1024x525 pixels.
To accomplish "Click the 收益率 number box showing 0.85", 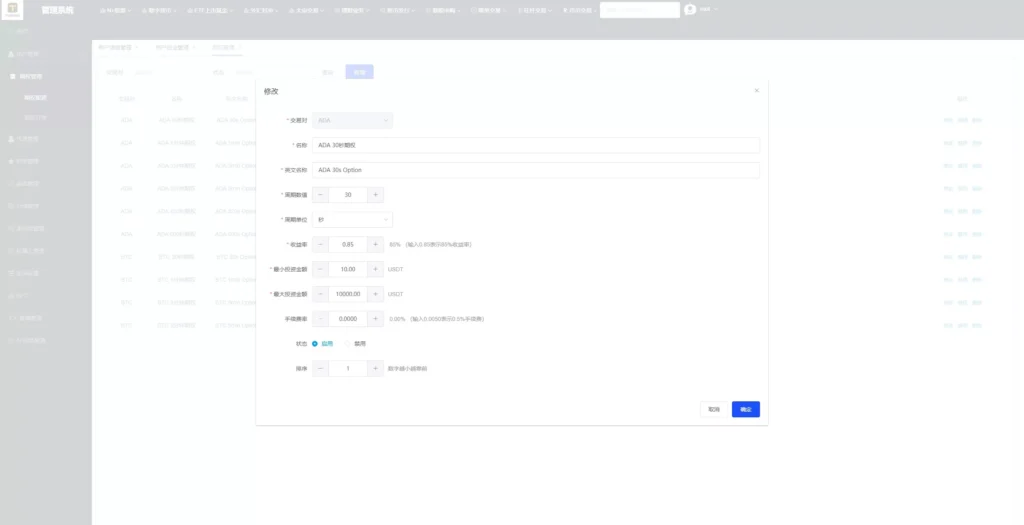I will pos(348,244).
